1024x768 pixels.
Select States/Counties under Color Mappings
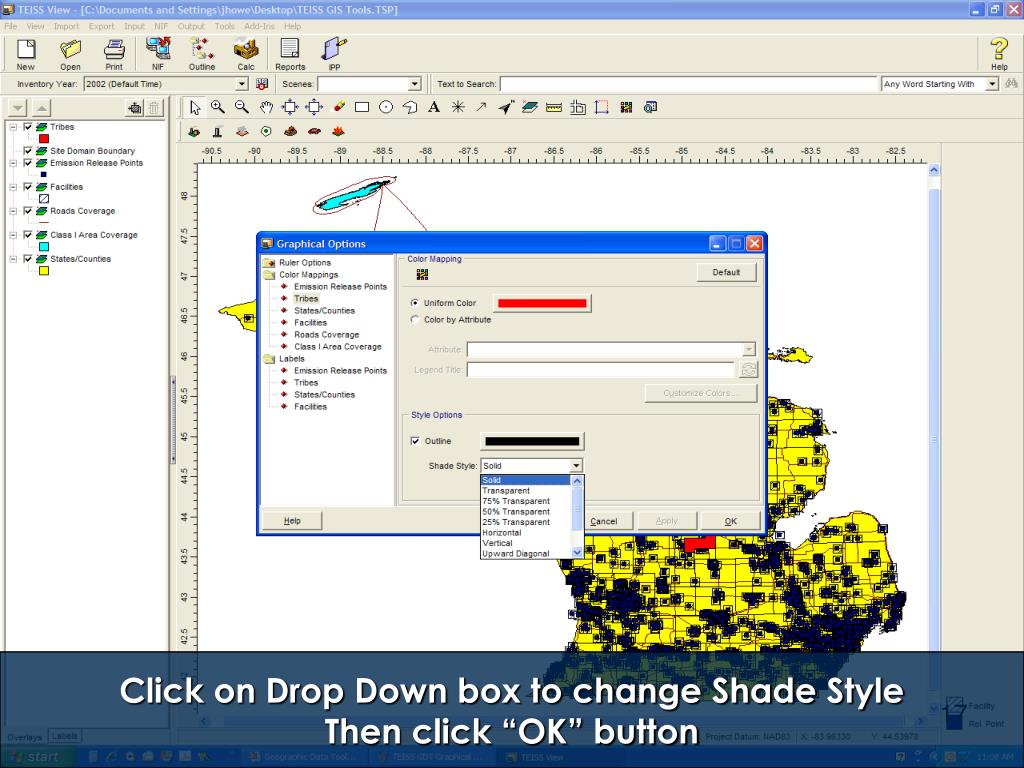click(x=324, y=311)
